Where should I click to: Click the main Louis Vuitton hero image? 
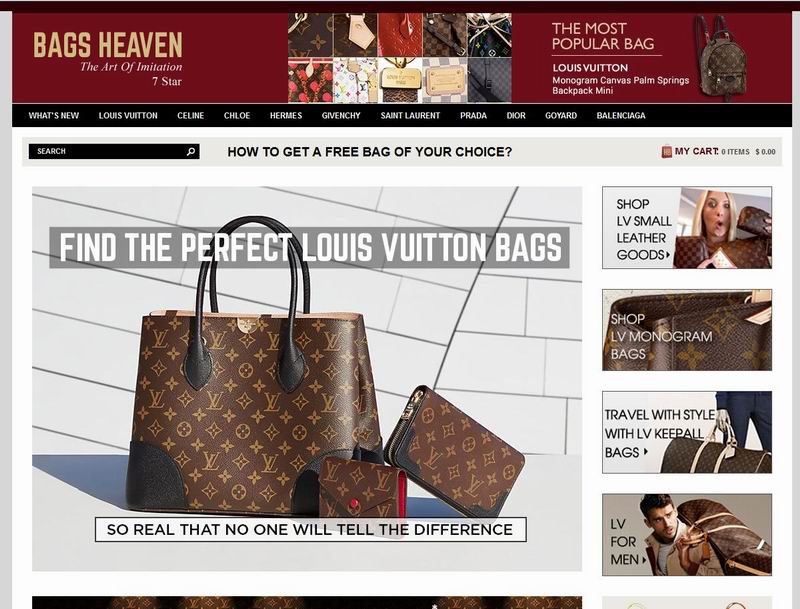[x=307, y=378]
